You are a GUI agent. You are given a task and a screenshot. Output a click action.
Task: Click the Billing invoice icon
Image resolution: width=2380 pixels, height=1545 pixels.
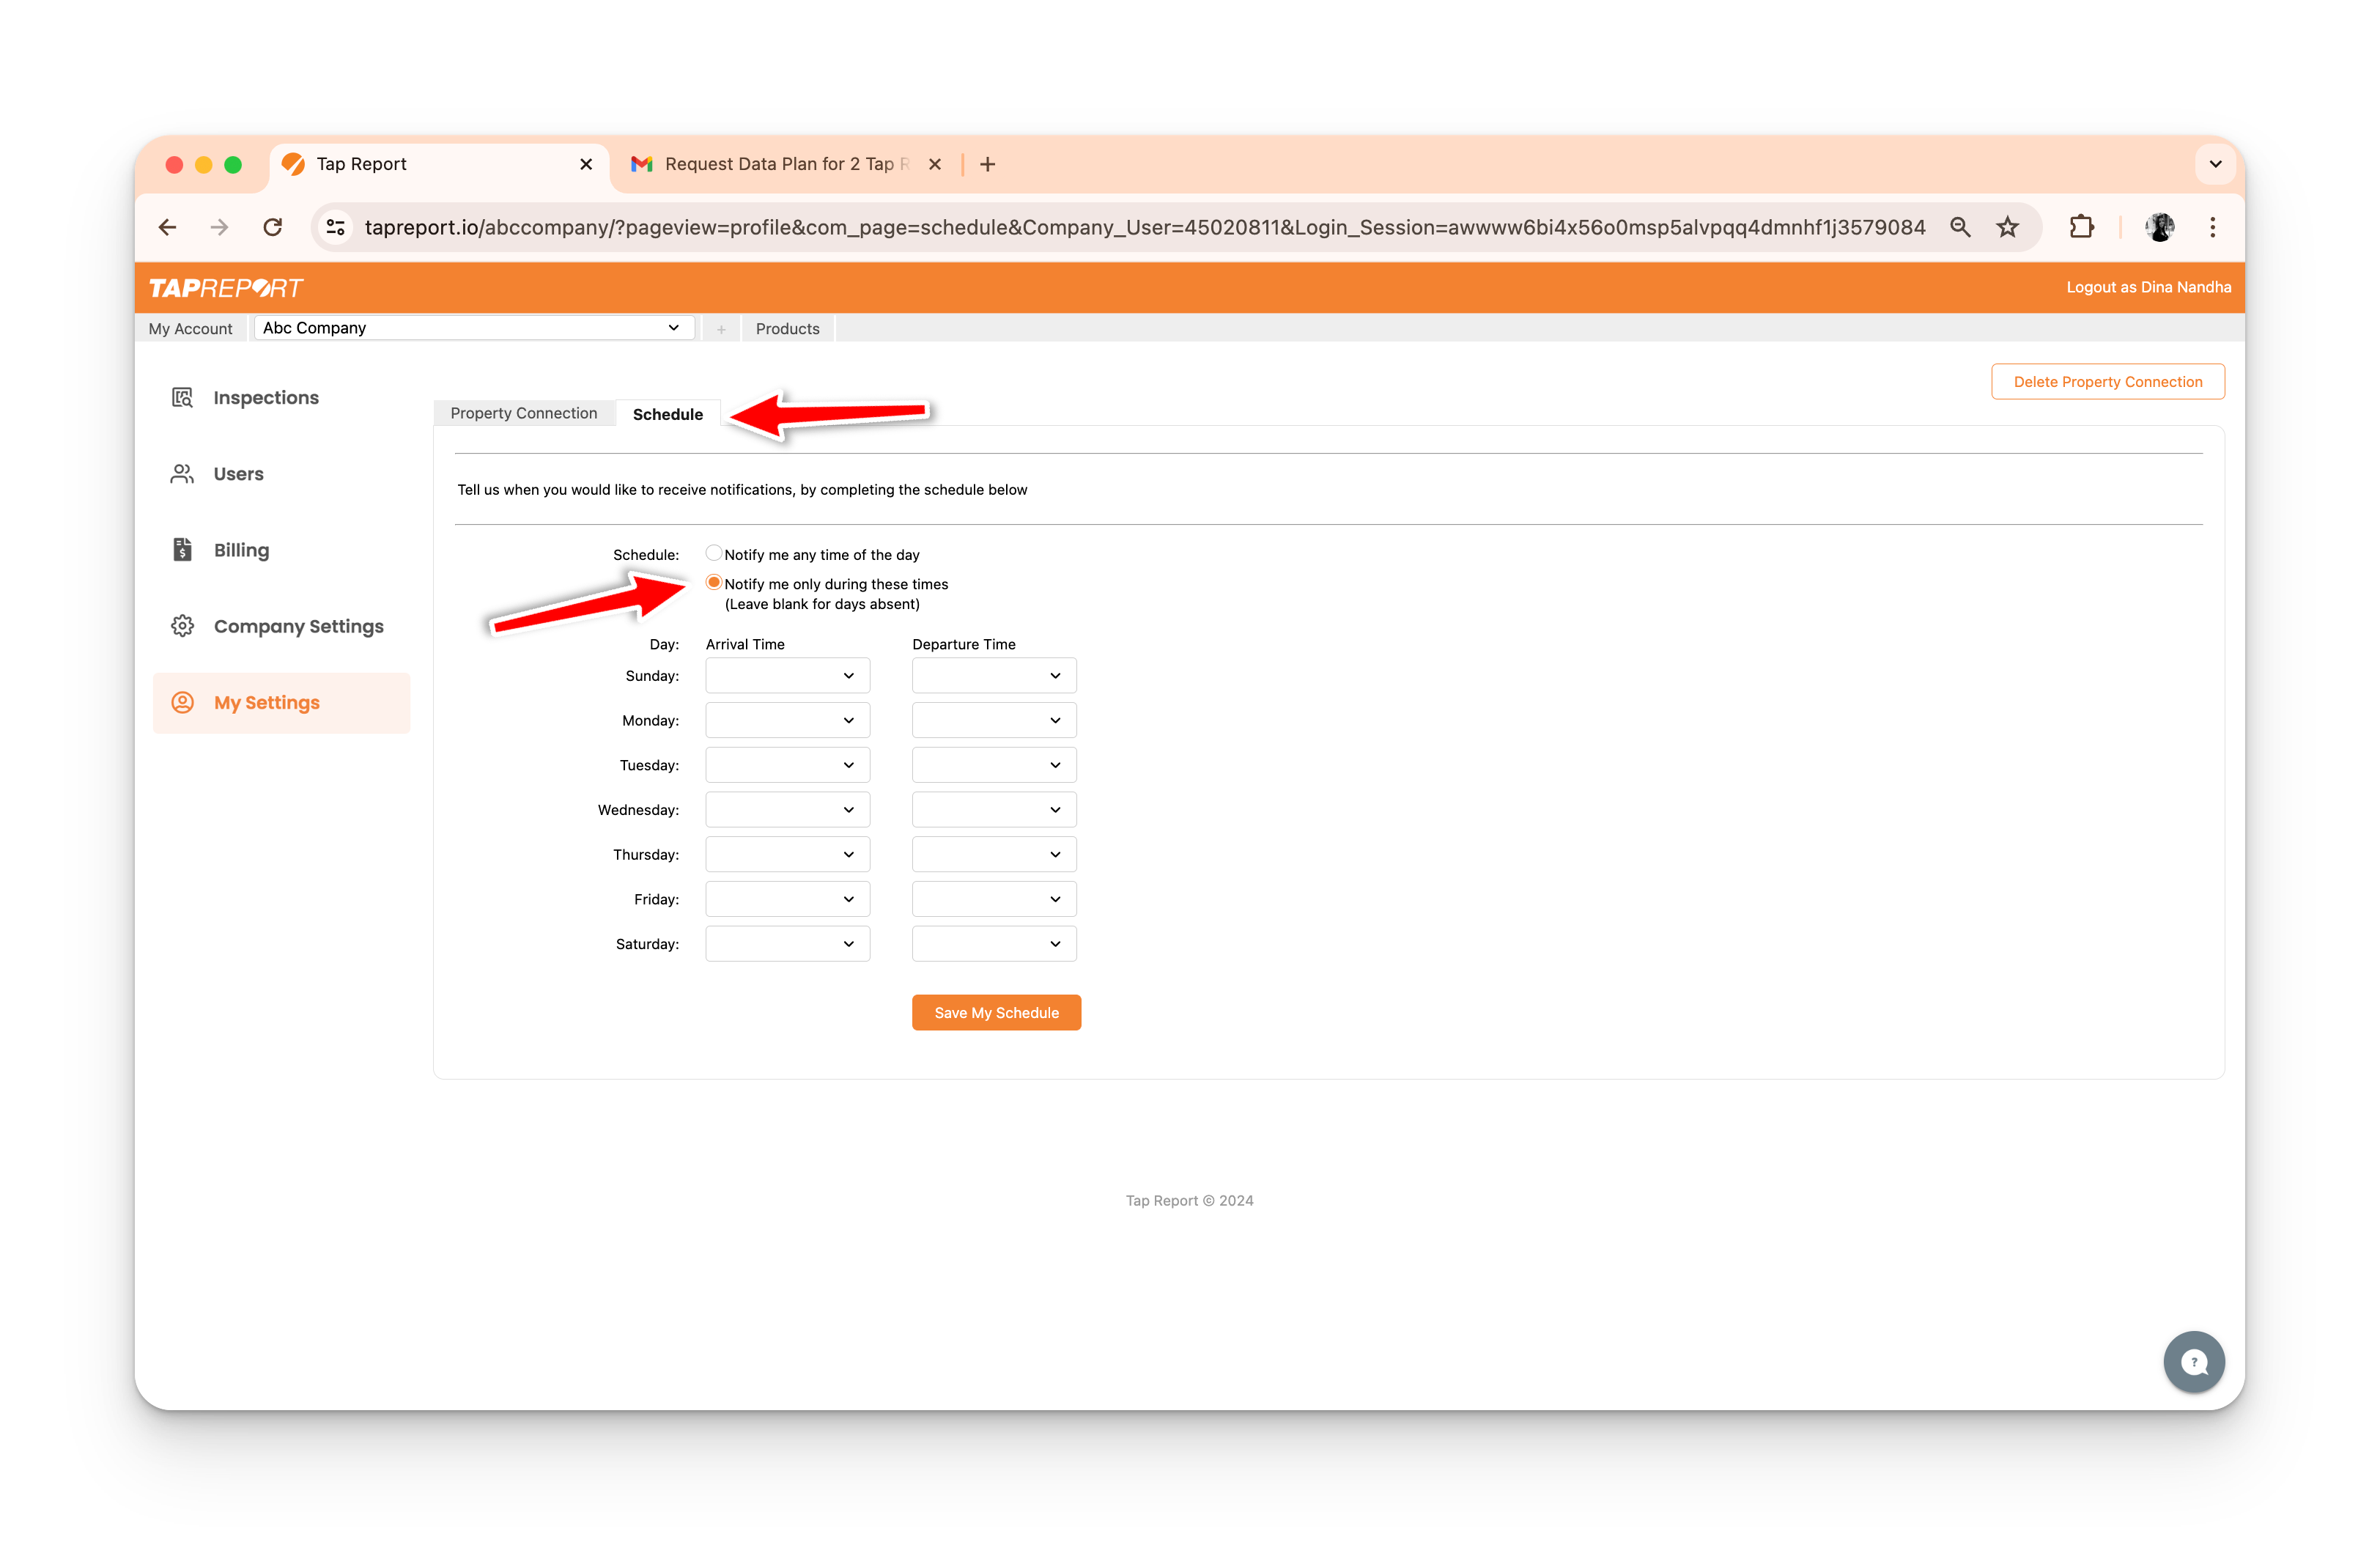[182, 550]
